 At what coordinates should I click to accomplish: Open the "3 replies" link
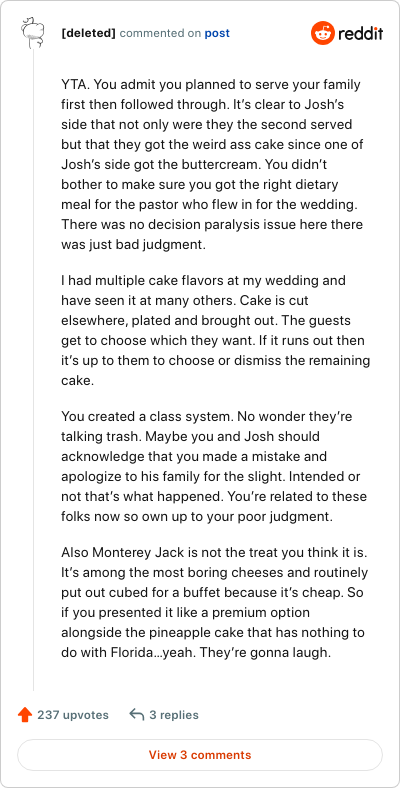point(174,715)
